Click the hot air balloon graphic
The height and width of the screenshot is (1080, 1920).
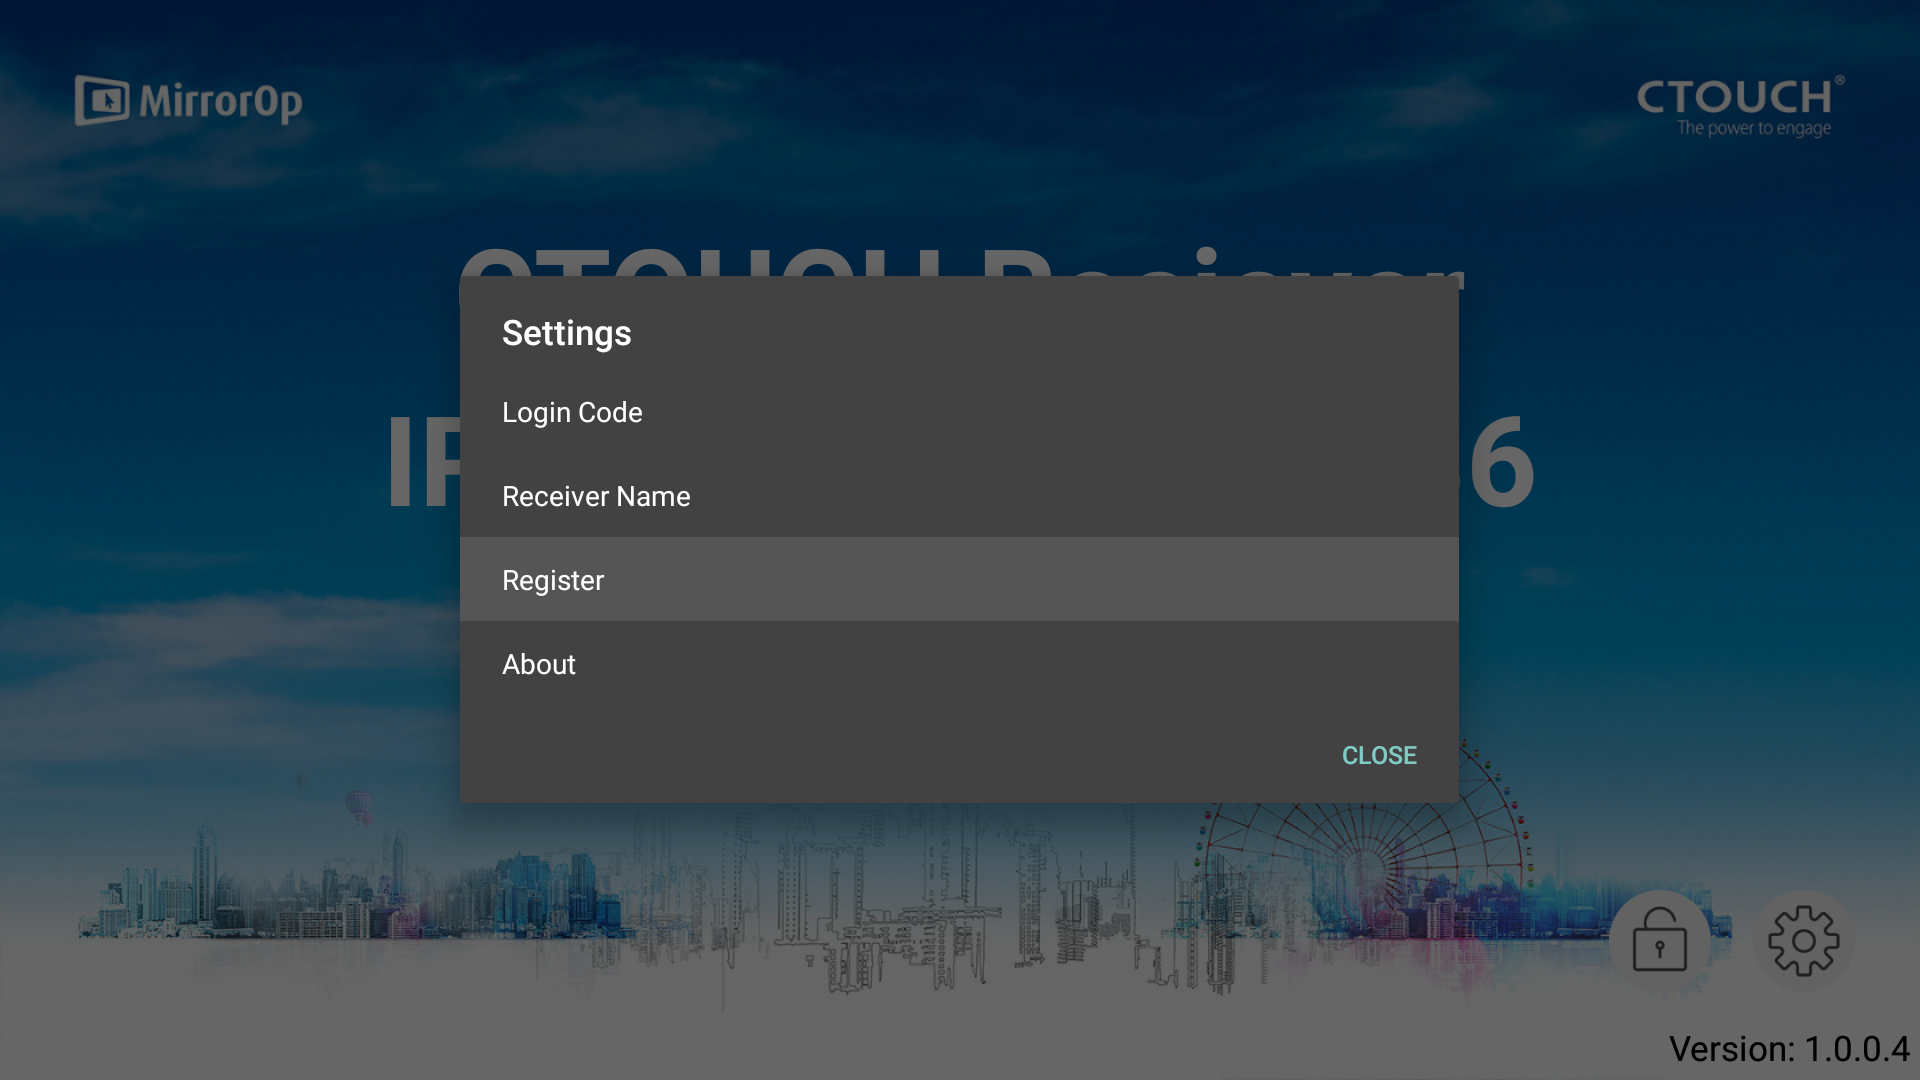(x=358, y=805)
